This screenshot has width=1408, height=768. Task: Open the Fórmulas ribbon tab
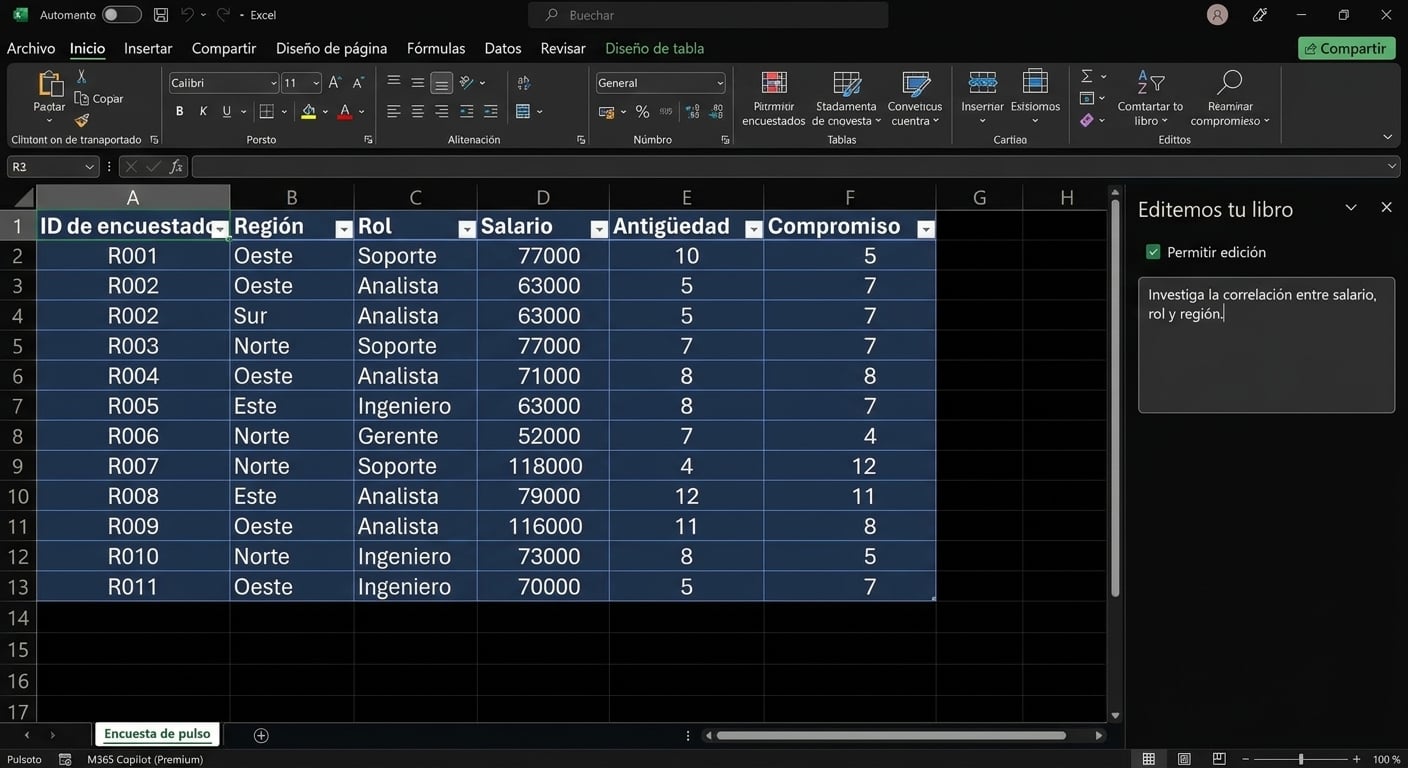click(x=436, y=48)
